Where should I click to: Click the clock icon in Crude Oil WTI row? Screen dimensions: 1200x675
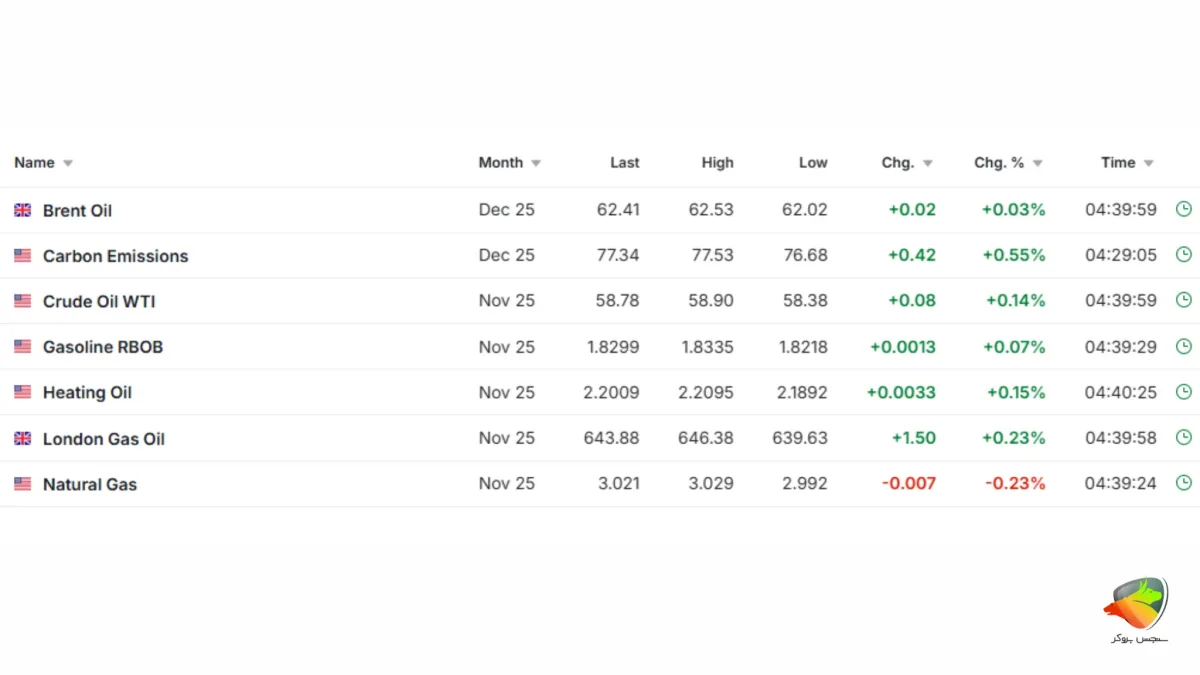[1183, 300]
